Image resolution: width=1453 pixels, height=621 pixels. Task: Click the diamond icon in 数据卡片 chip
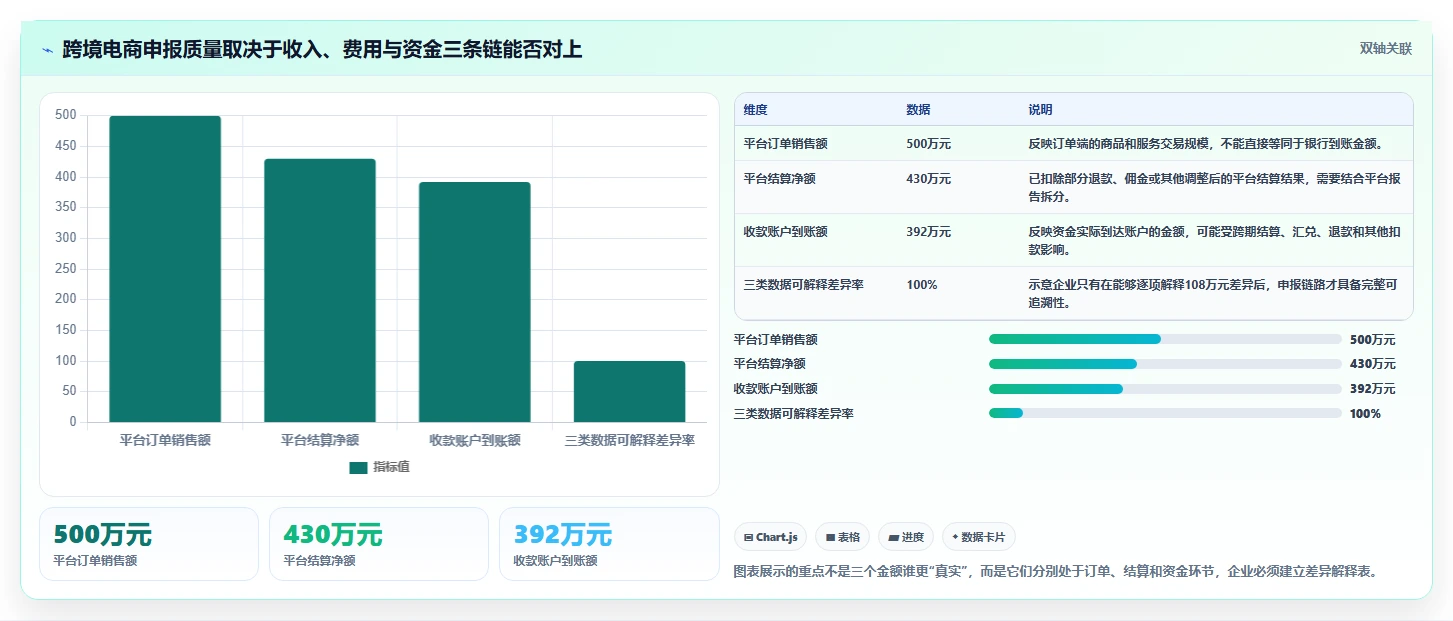[956, 537]
